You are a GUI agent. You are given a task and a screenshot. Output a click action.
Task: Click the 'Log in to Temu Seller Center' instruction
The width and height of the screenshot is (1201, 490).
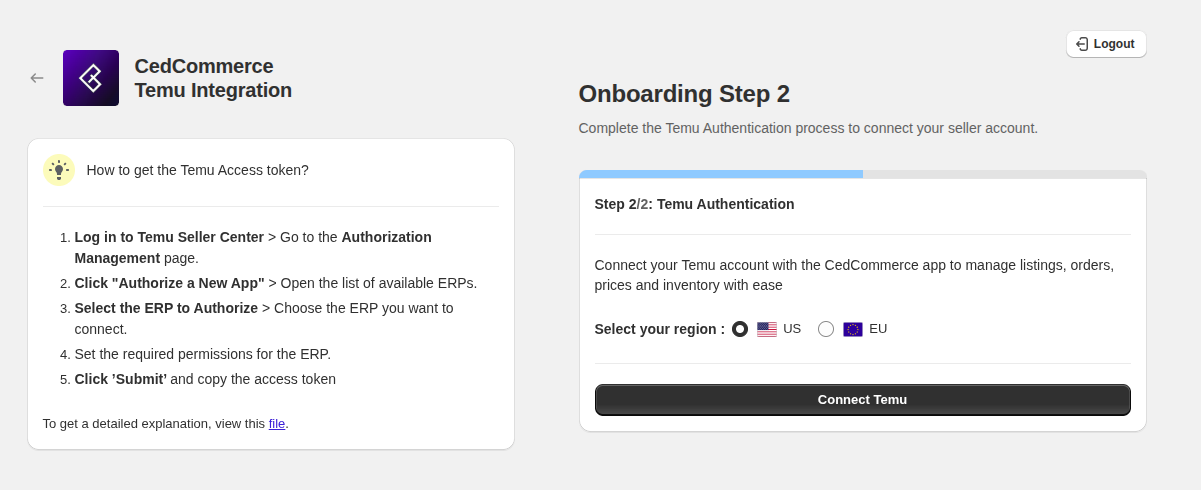tap(169, 237)
